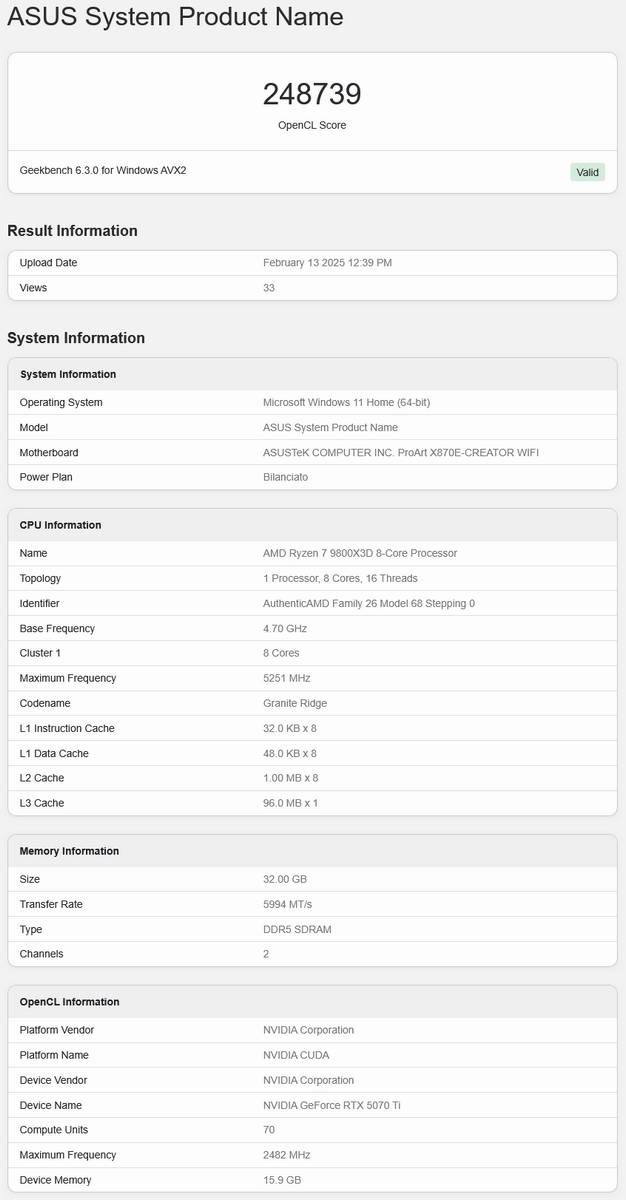Click the 'OpenCL Score' label

pyautogui.click(x=312, y=125)
